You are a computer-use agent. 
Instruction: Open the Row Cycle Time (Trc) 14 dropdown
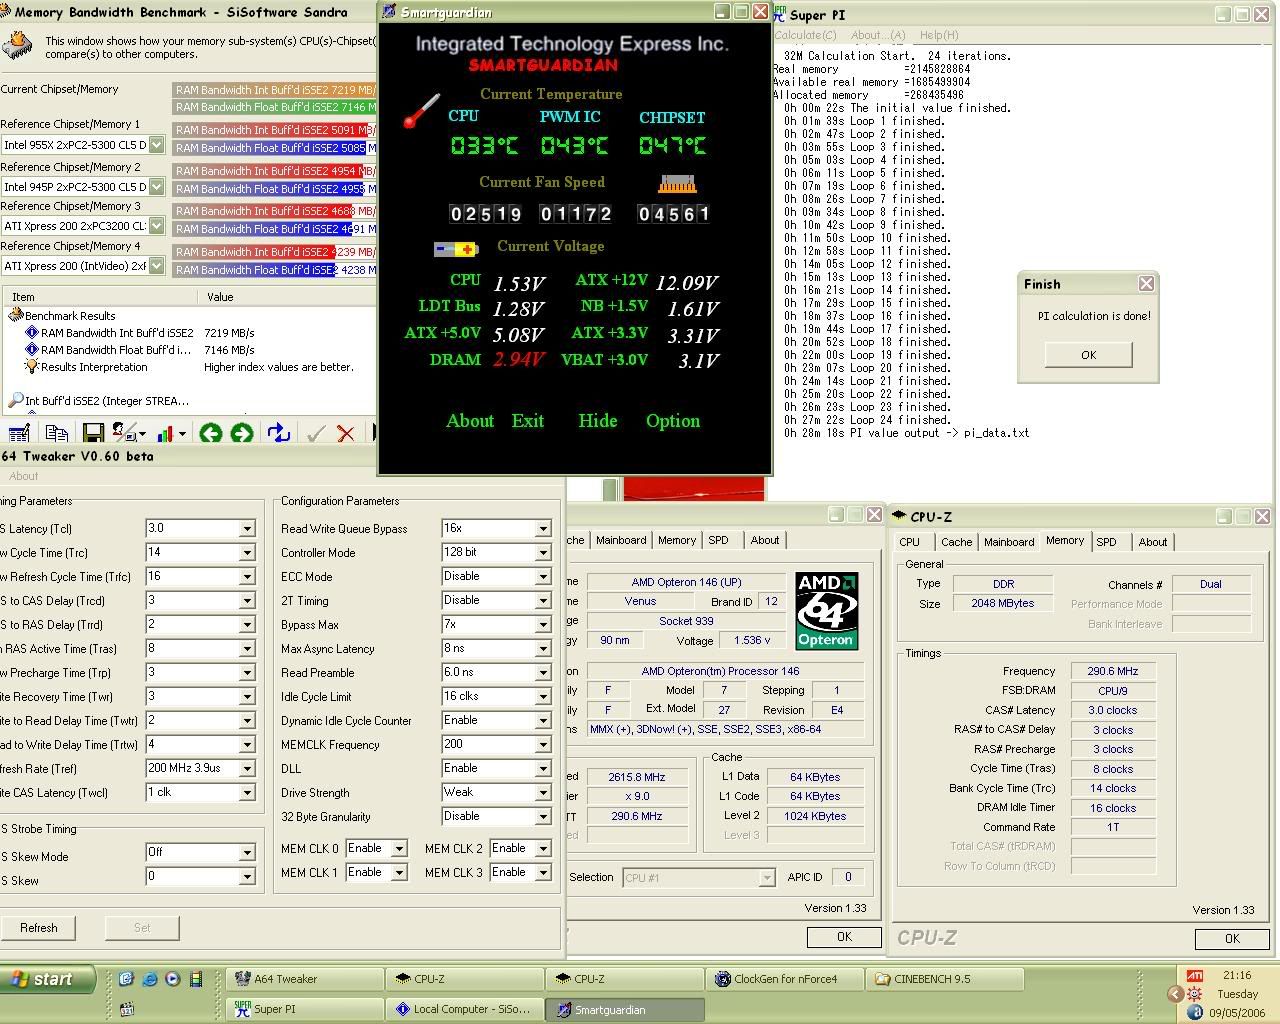click(x=247, y=552)
